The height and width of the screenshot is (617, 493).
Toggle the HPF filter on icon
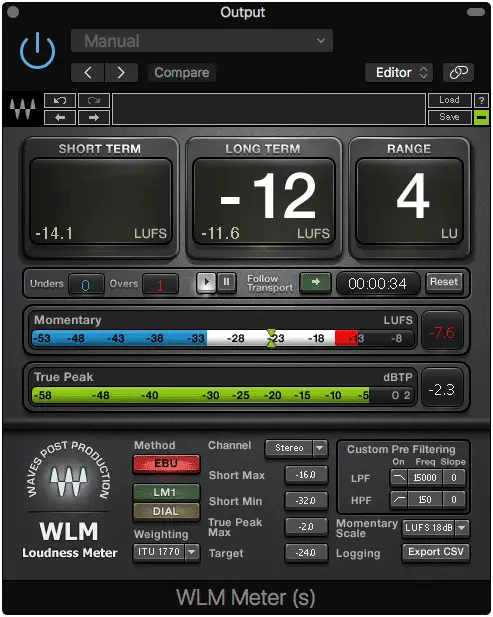coord(399,500)
